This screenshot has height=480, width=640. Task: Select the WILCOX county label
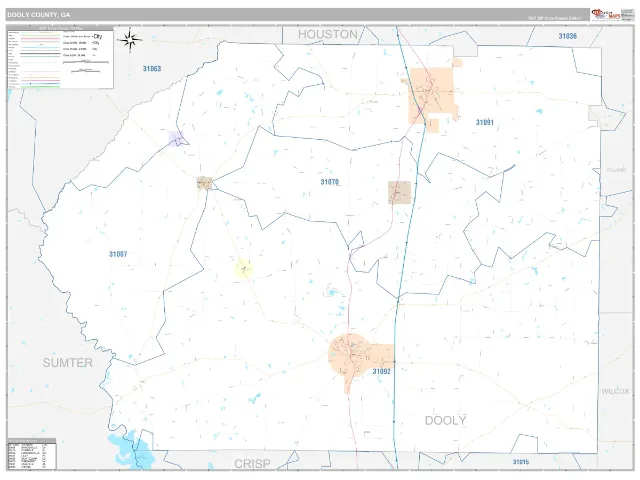point(615,391)
